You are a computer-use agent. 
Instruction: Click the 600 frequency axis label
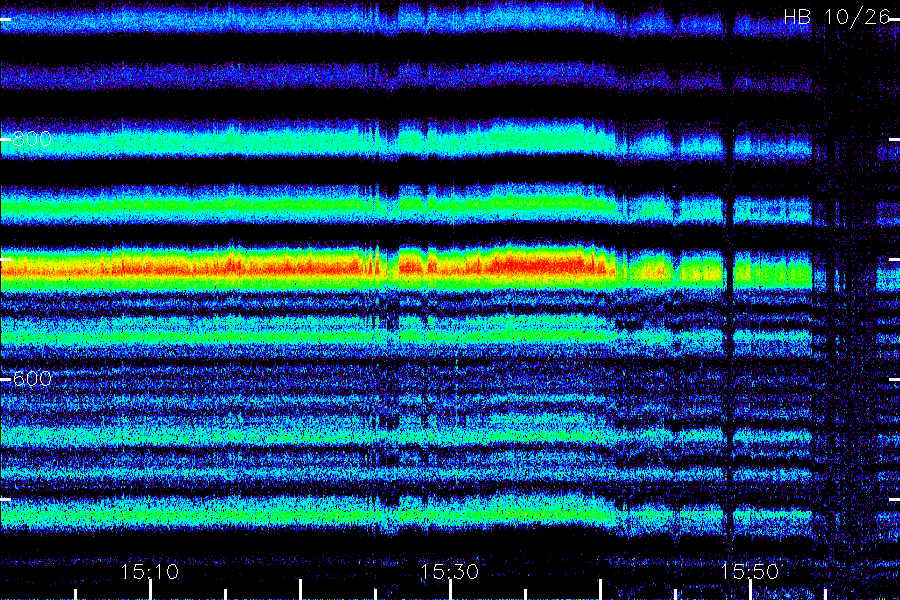[x=32, y=379]
